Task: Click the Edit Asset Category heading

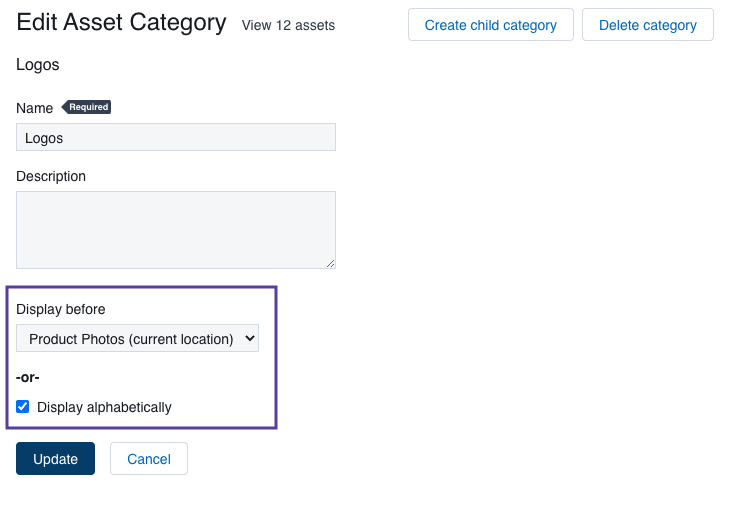Action: 122,22
